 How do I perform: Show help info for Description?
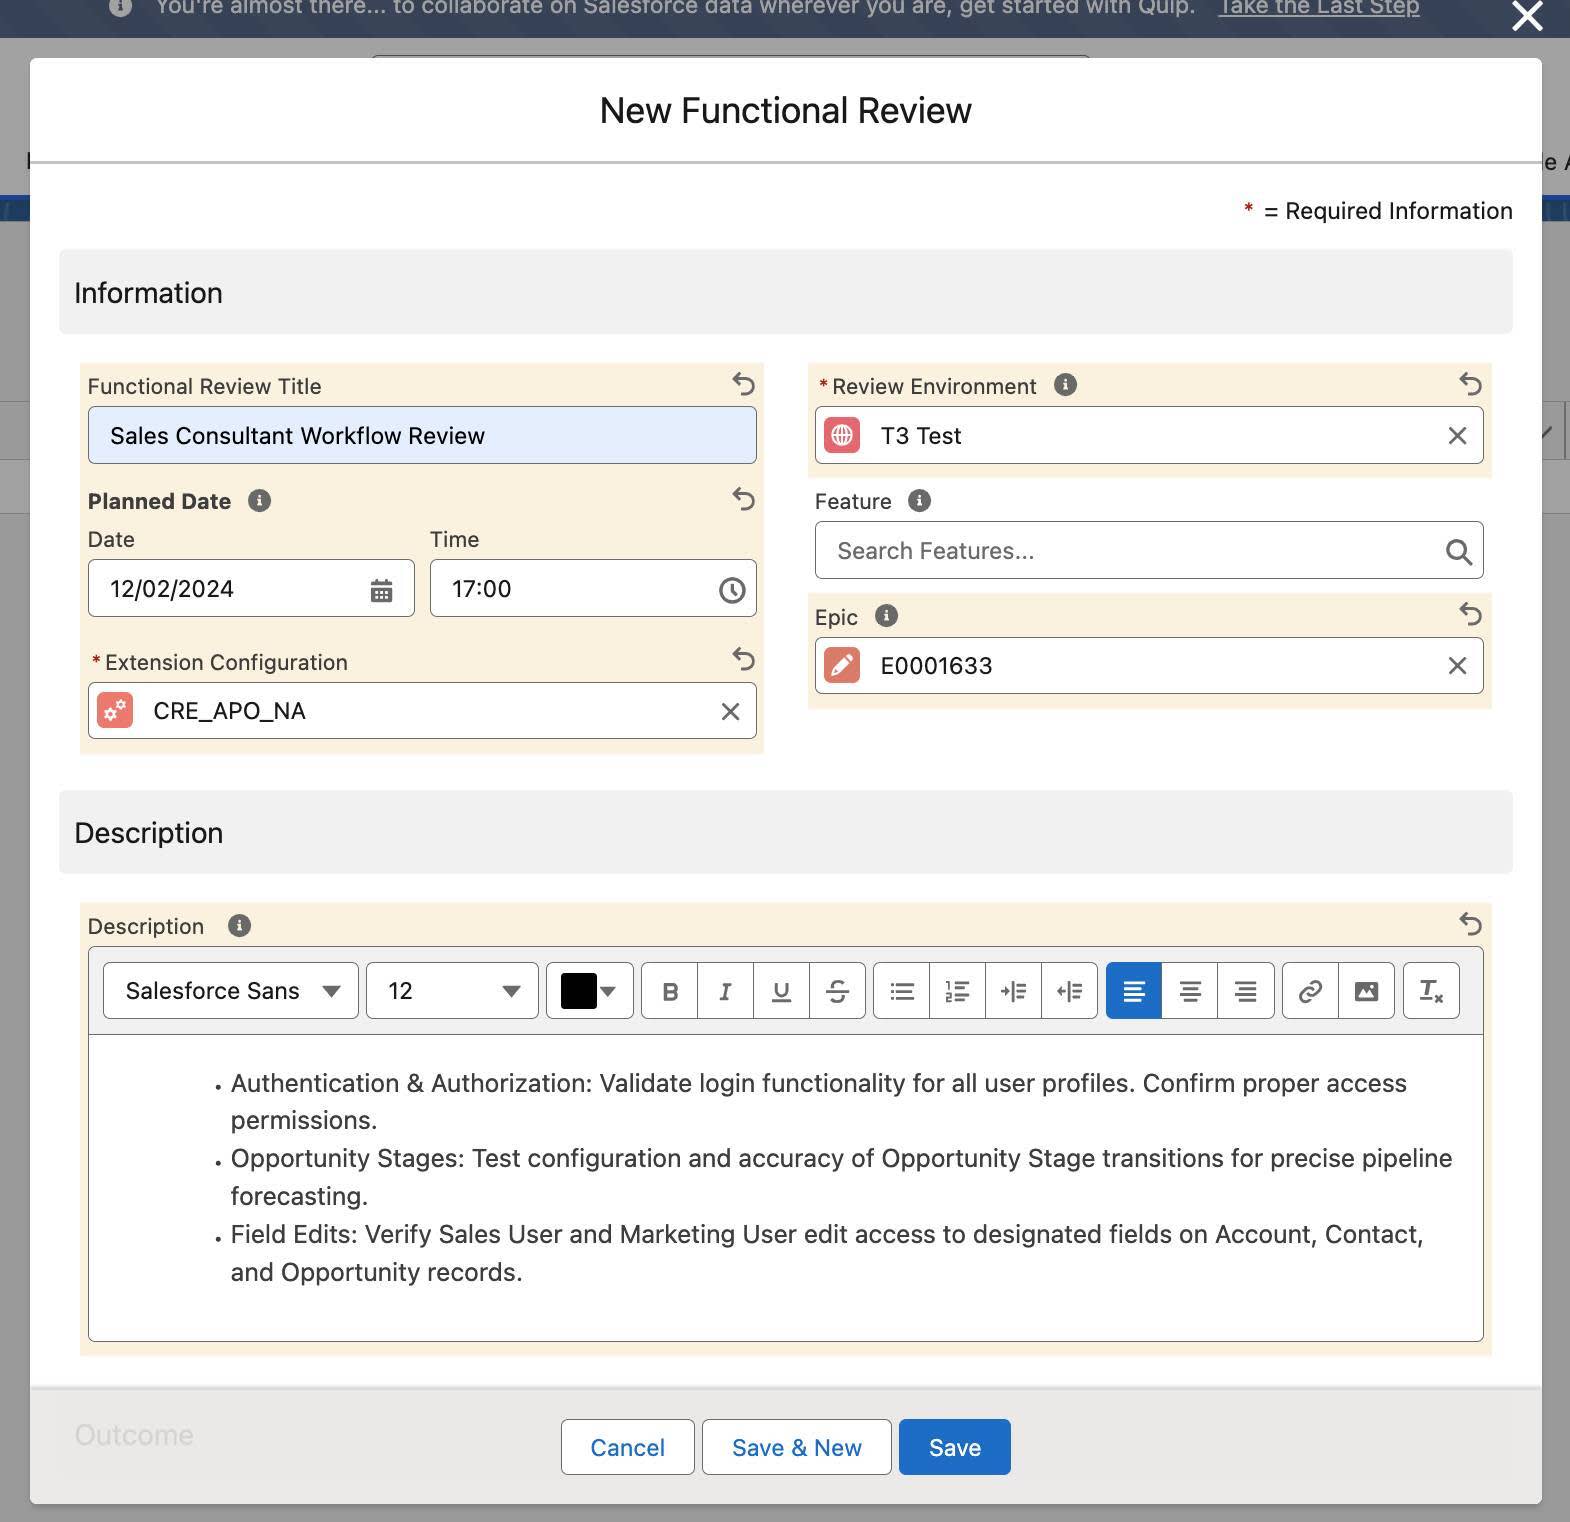click(239, 925)
